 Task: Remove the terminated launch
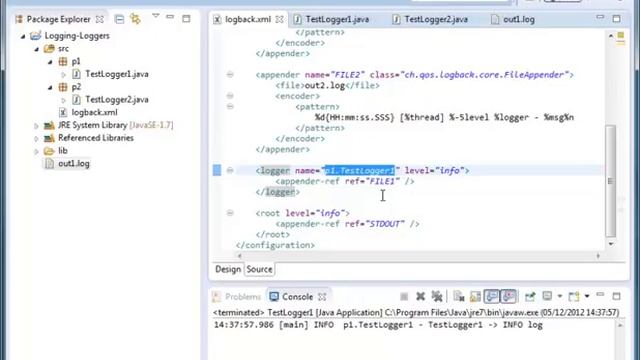coord(420,297)
